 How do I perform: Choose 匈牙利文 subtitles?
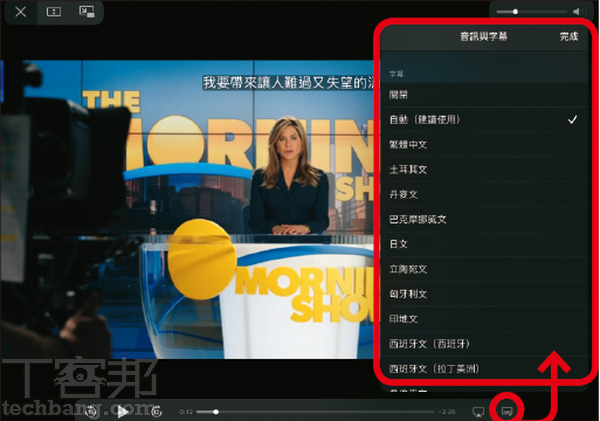(x=484, y=294)
